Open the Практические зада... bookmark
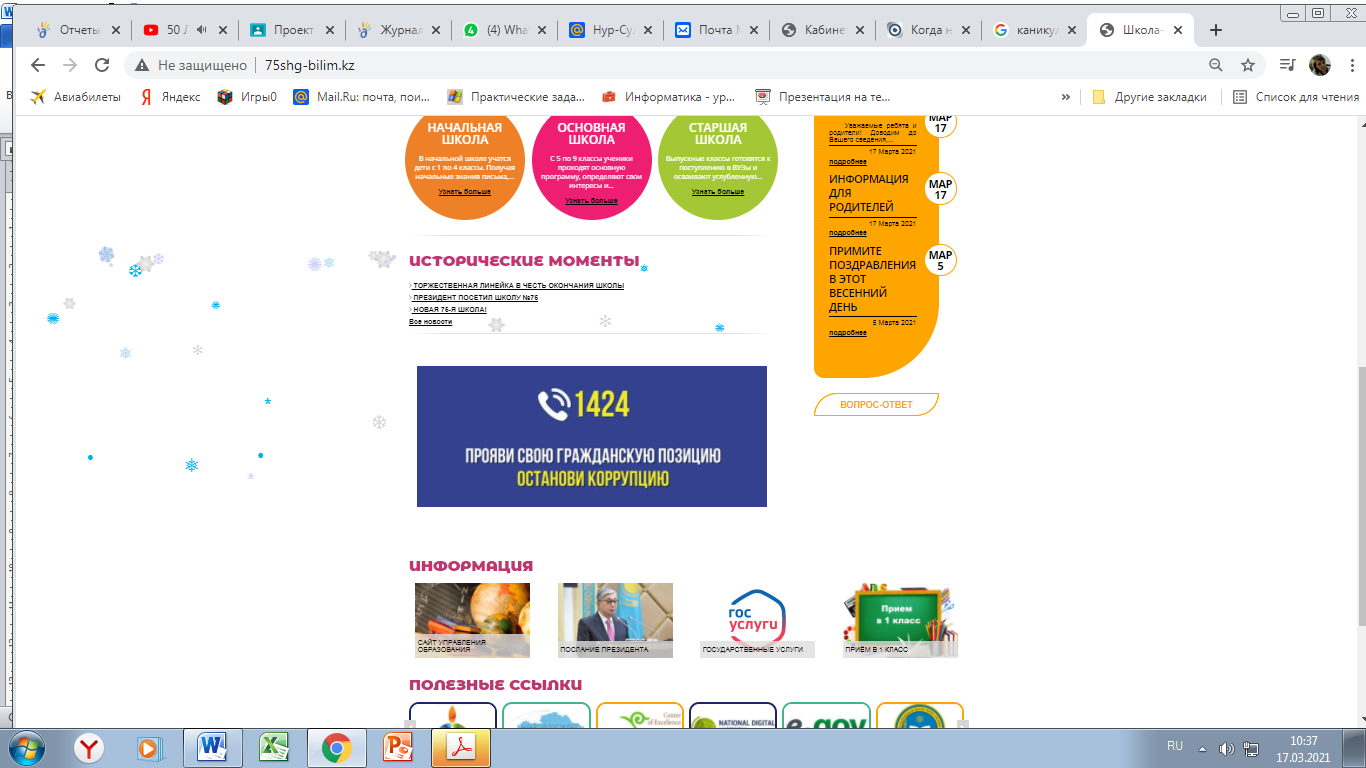This screenshot has height=768, width=1366. tap(516, 97)
